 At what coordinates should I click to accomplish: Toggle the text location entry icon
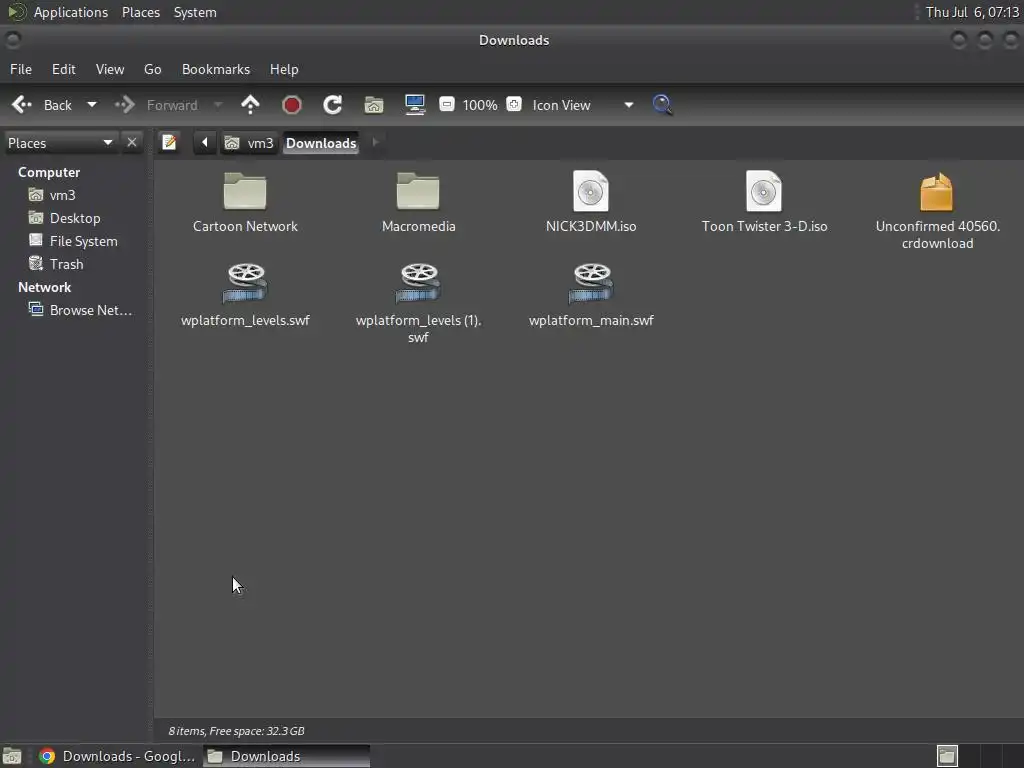tap(169, 142)
